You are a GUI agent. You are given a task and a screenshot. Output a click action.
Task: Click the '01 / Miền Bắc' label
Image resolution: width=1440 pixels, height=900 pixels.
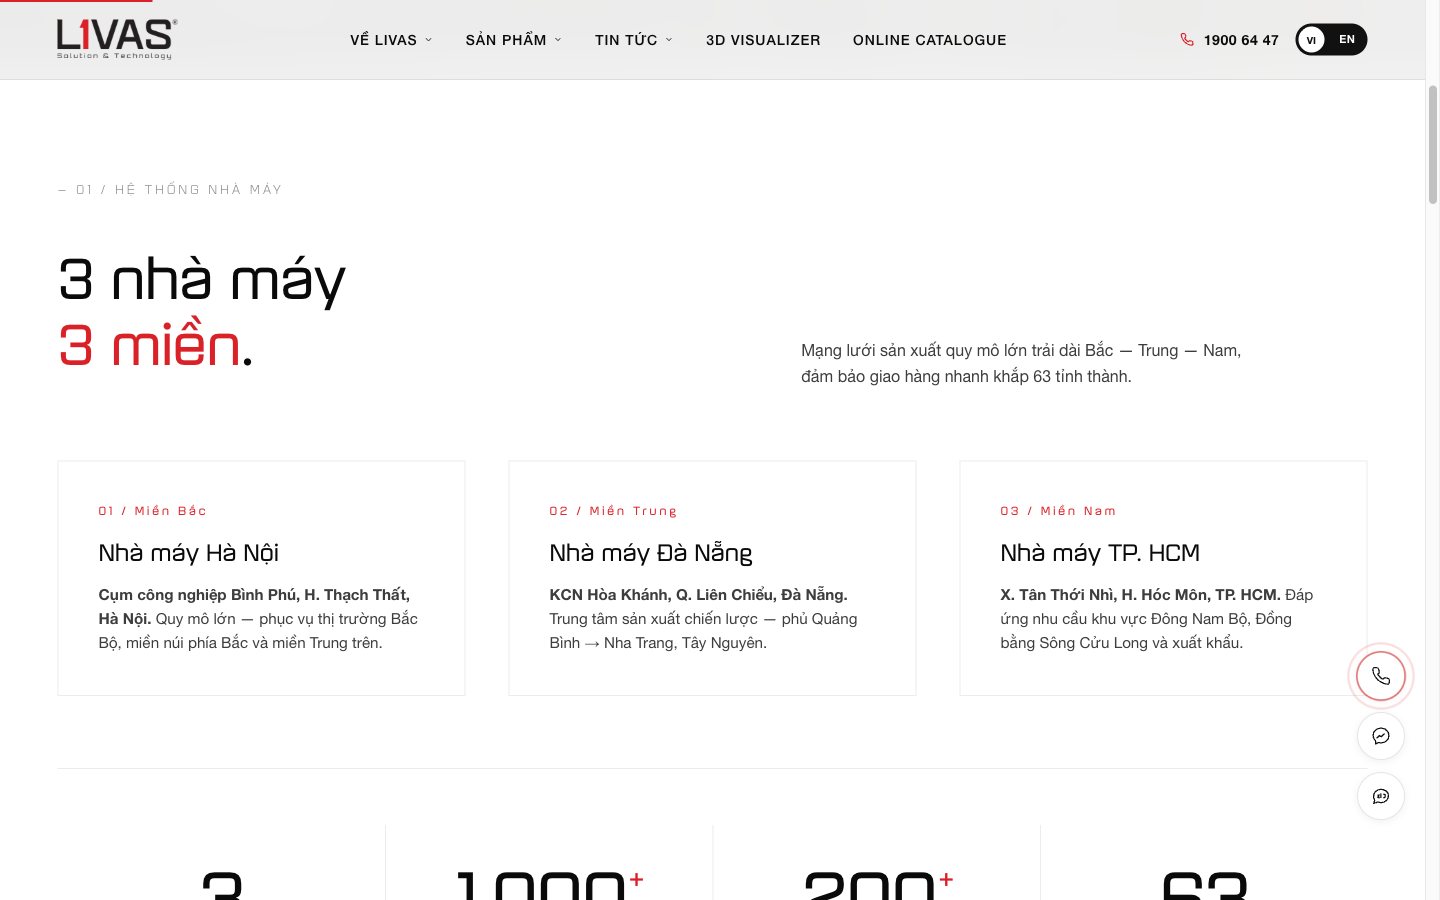coord(152,511)
